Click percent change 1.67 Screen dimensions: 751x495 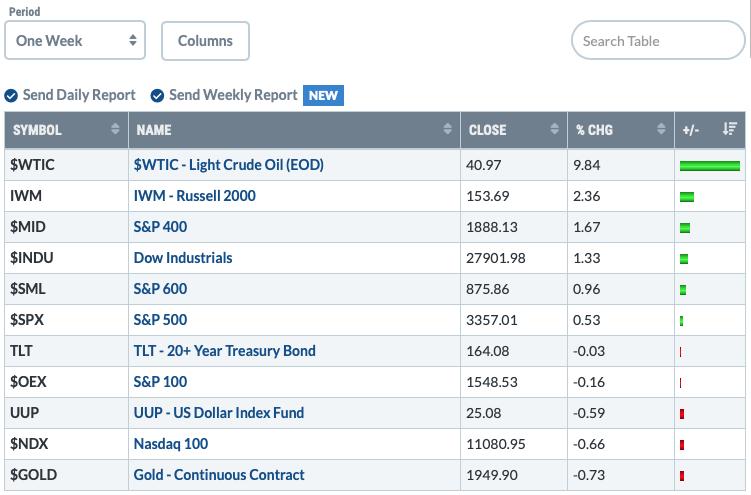point(587,227)
